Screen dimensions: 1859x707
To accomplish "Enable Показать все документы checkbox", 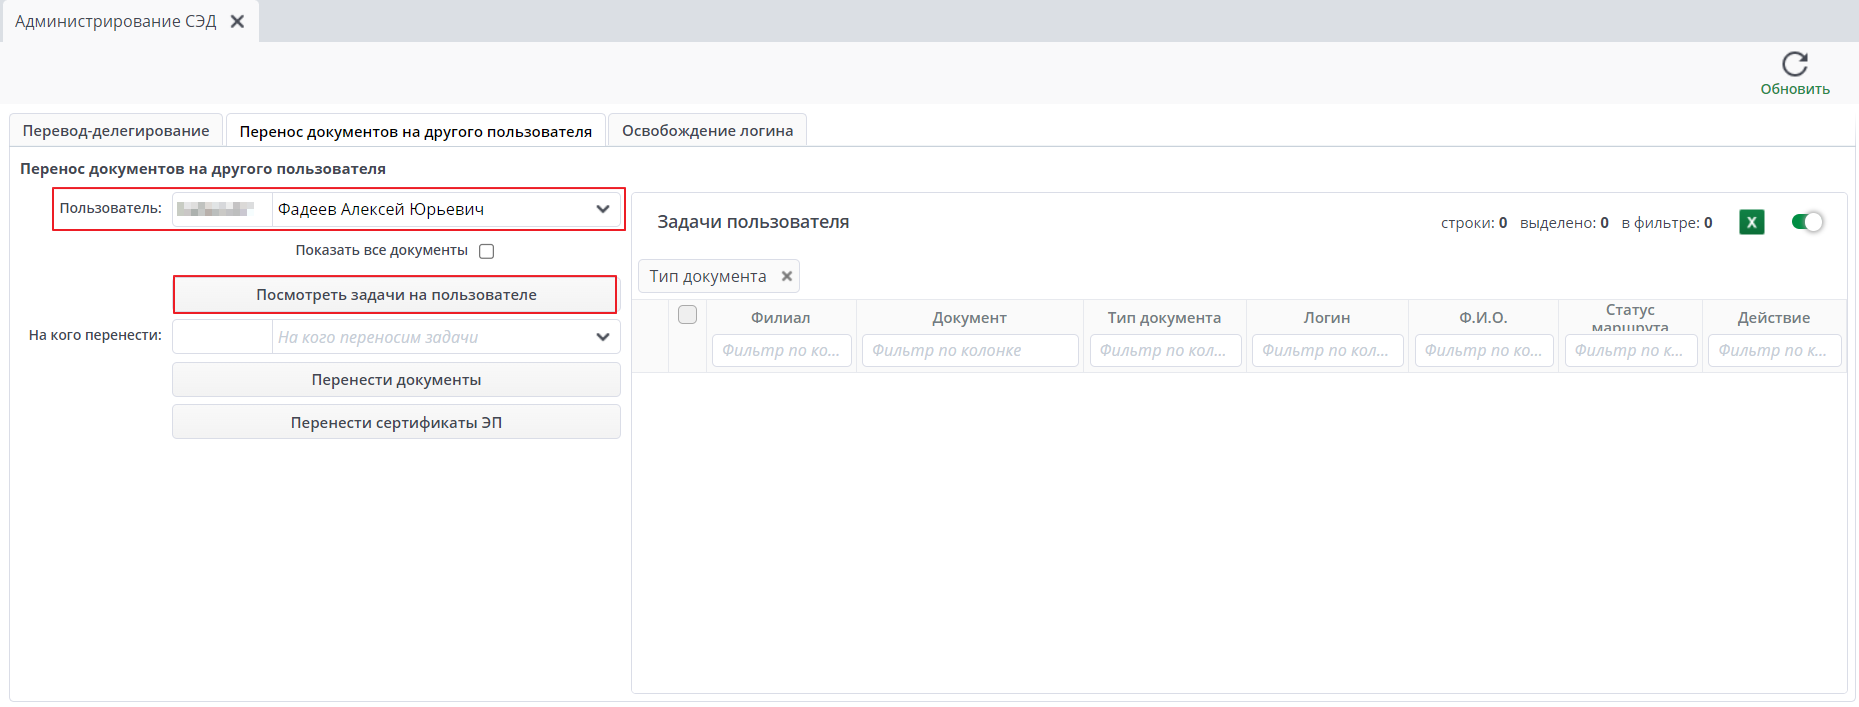I will [487, 251].
